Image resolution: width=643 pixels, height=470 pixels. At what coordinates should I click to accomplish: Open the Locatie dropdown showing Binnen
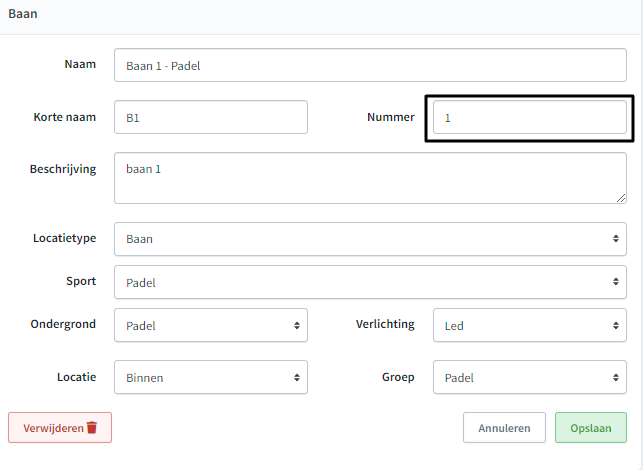click(x=211, y=377)
